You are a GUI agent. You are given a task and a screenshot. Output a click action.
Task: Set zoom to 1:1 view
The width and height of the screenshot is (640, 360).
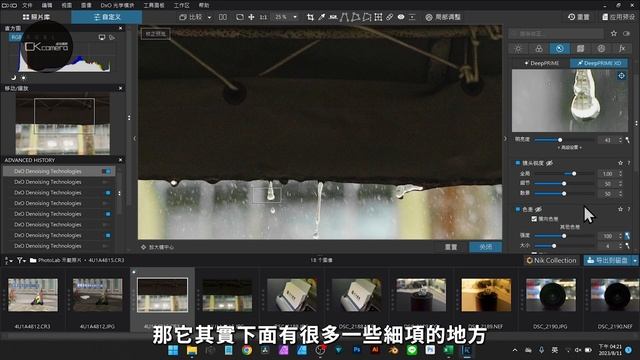tap(263, 17)
